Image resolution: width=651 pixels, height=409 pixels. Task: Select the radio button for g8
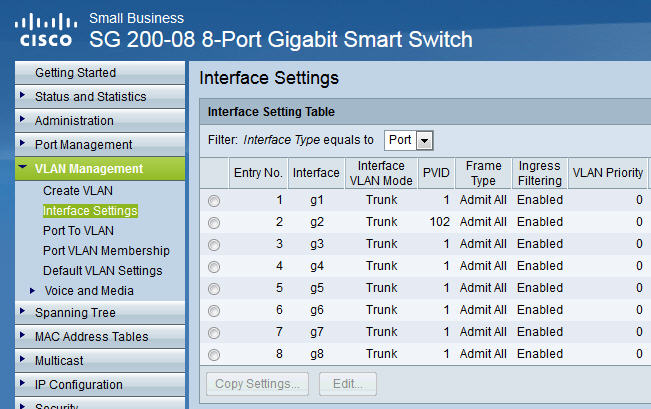tap(214, 355)
